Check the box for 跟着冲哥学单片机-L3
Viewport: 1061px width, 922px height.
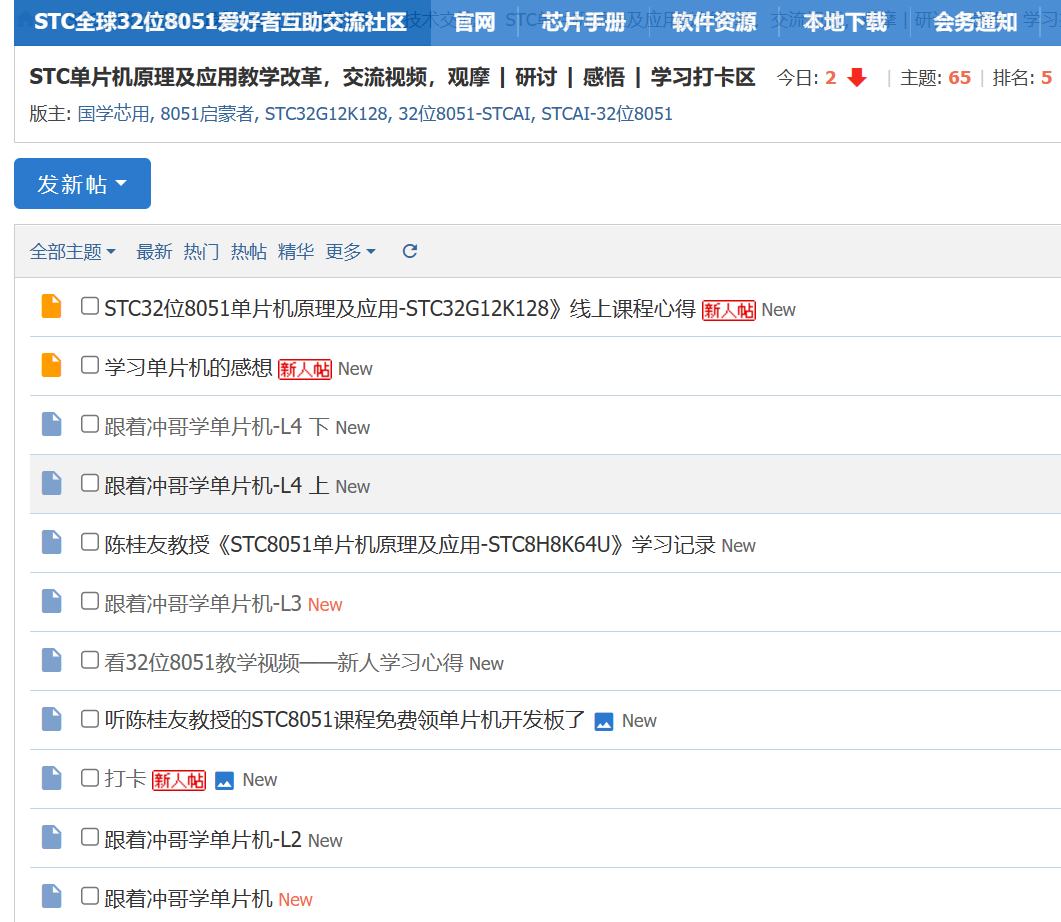pos(89,600)
